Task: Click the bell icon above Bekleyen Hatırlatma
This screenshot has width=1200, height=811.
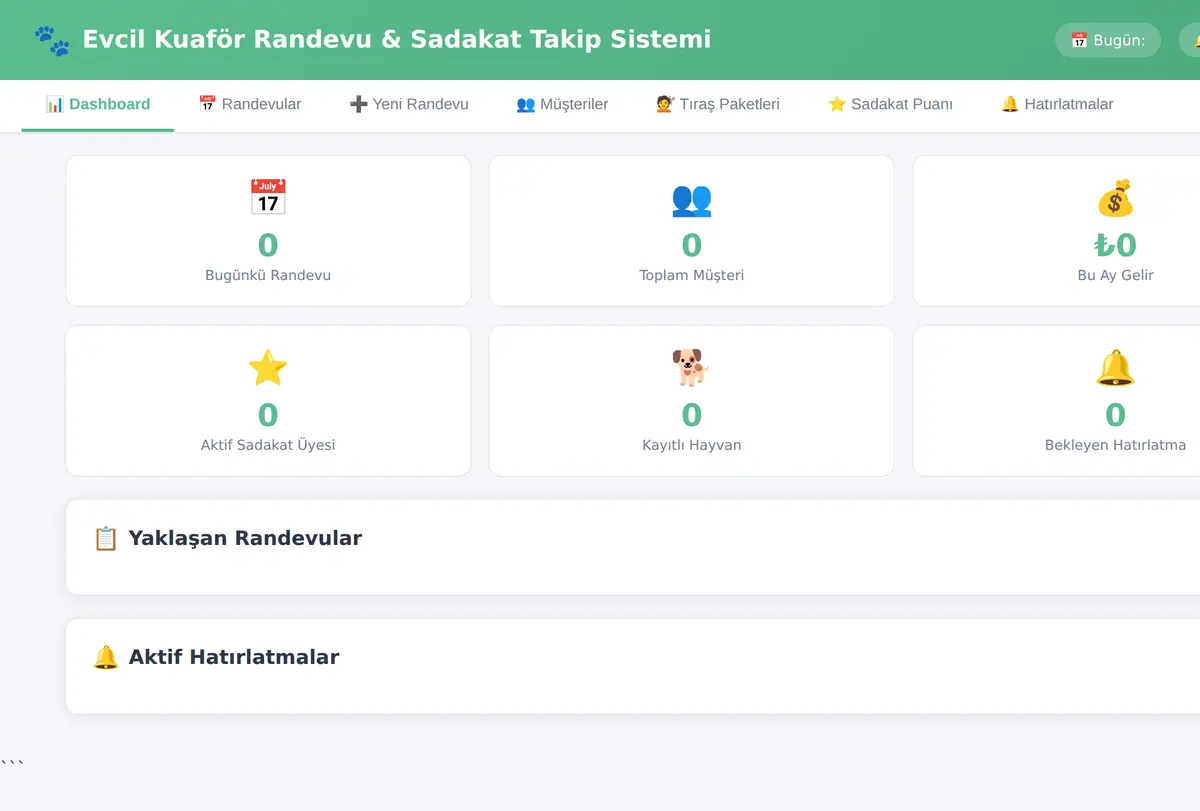Action: (x=1115, y=368)
